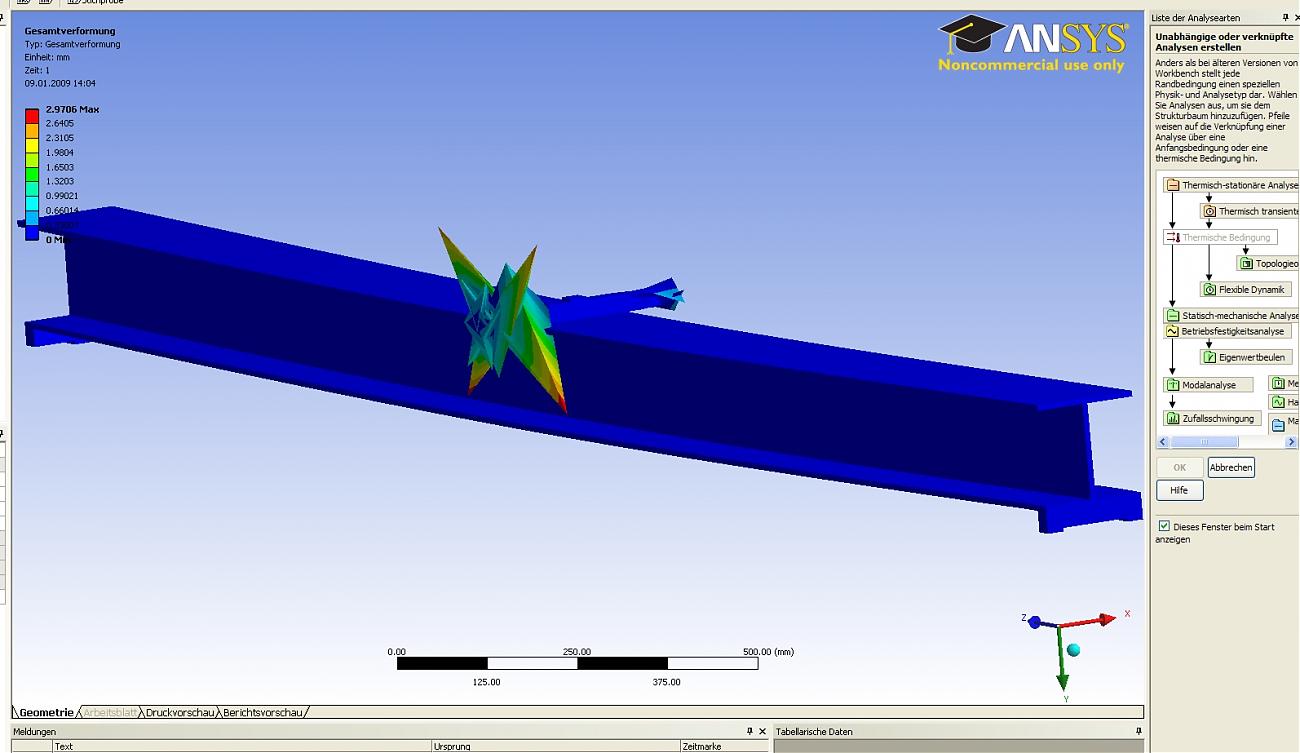Click the 1.3203 legend value
Screen dimensions: 1300x753
[x=60, y=181]
